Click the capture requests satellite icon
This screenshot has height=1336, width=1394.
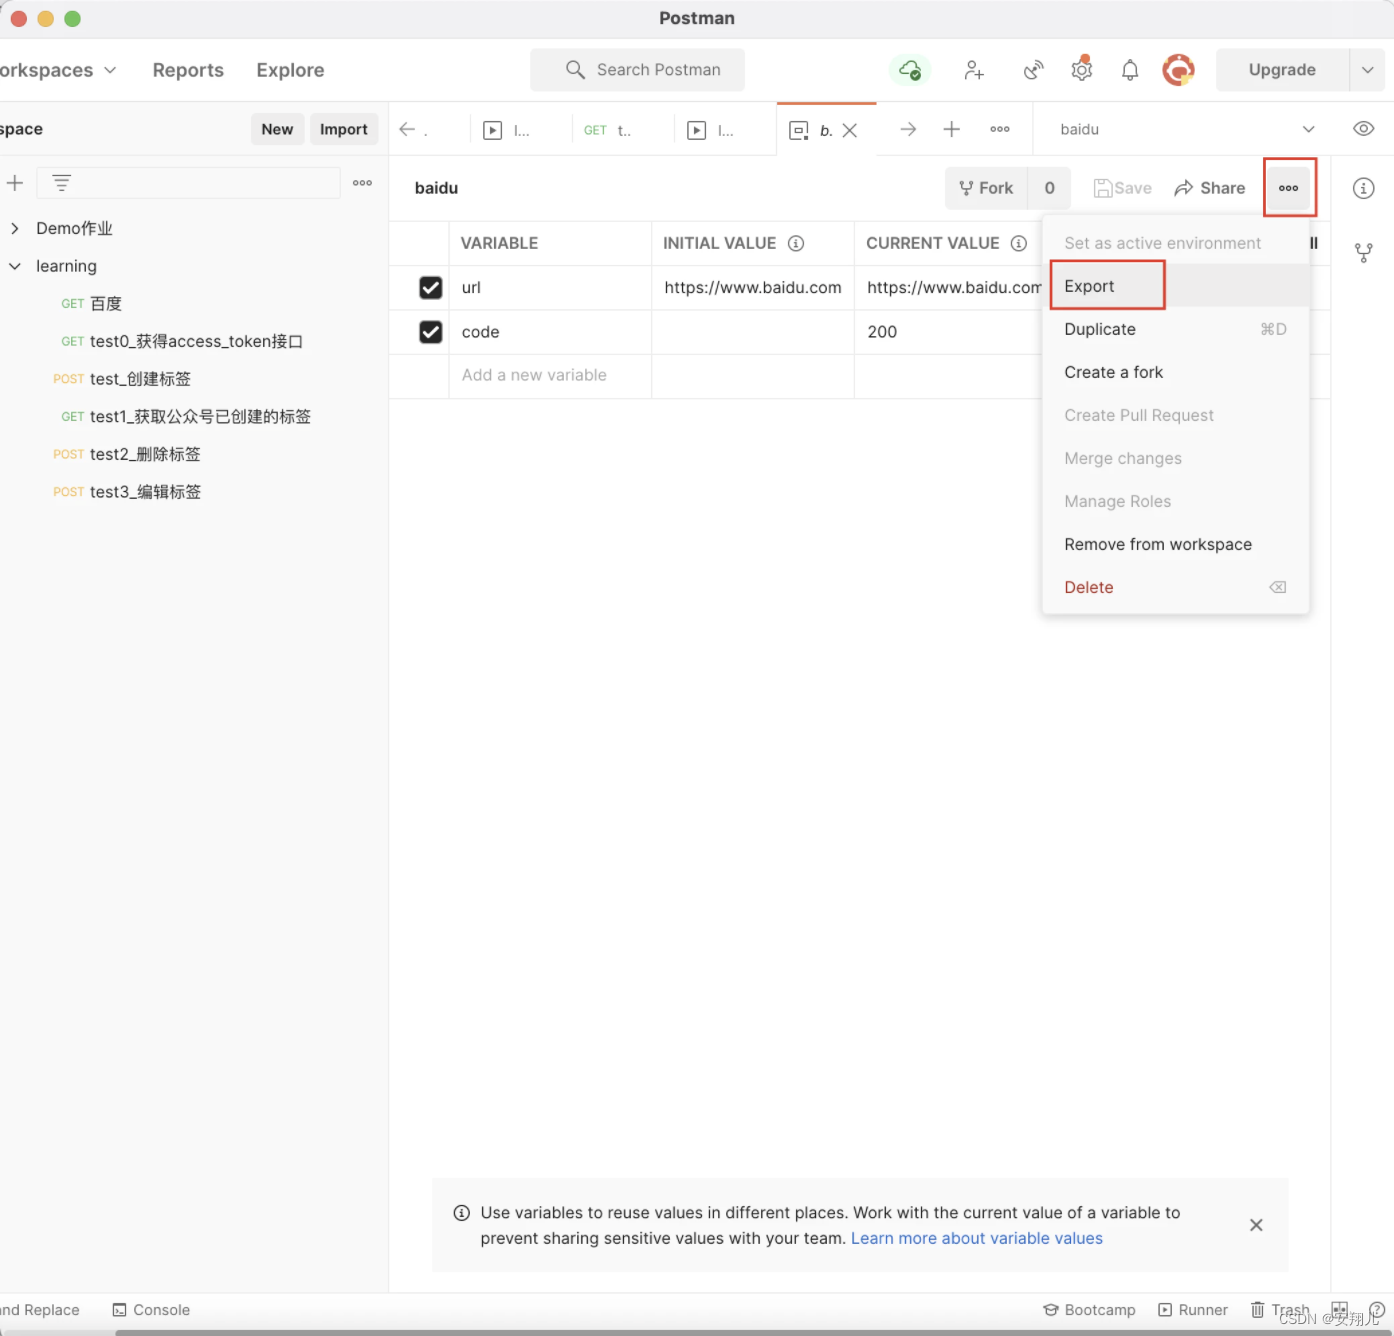click(1034, 70)
